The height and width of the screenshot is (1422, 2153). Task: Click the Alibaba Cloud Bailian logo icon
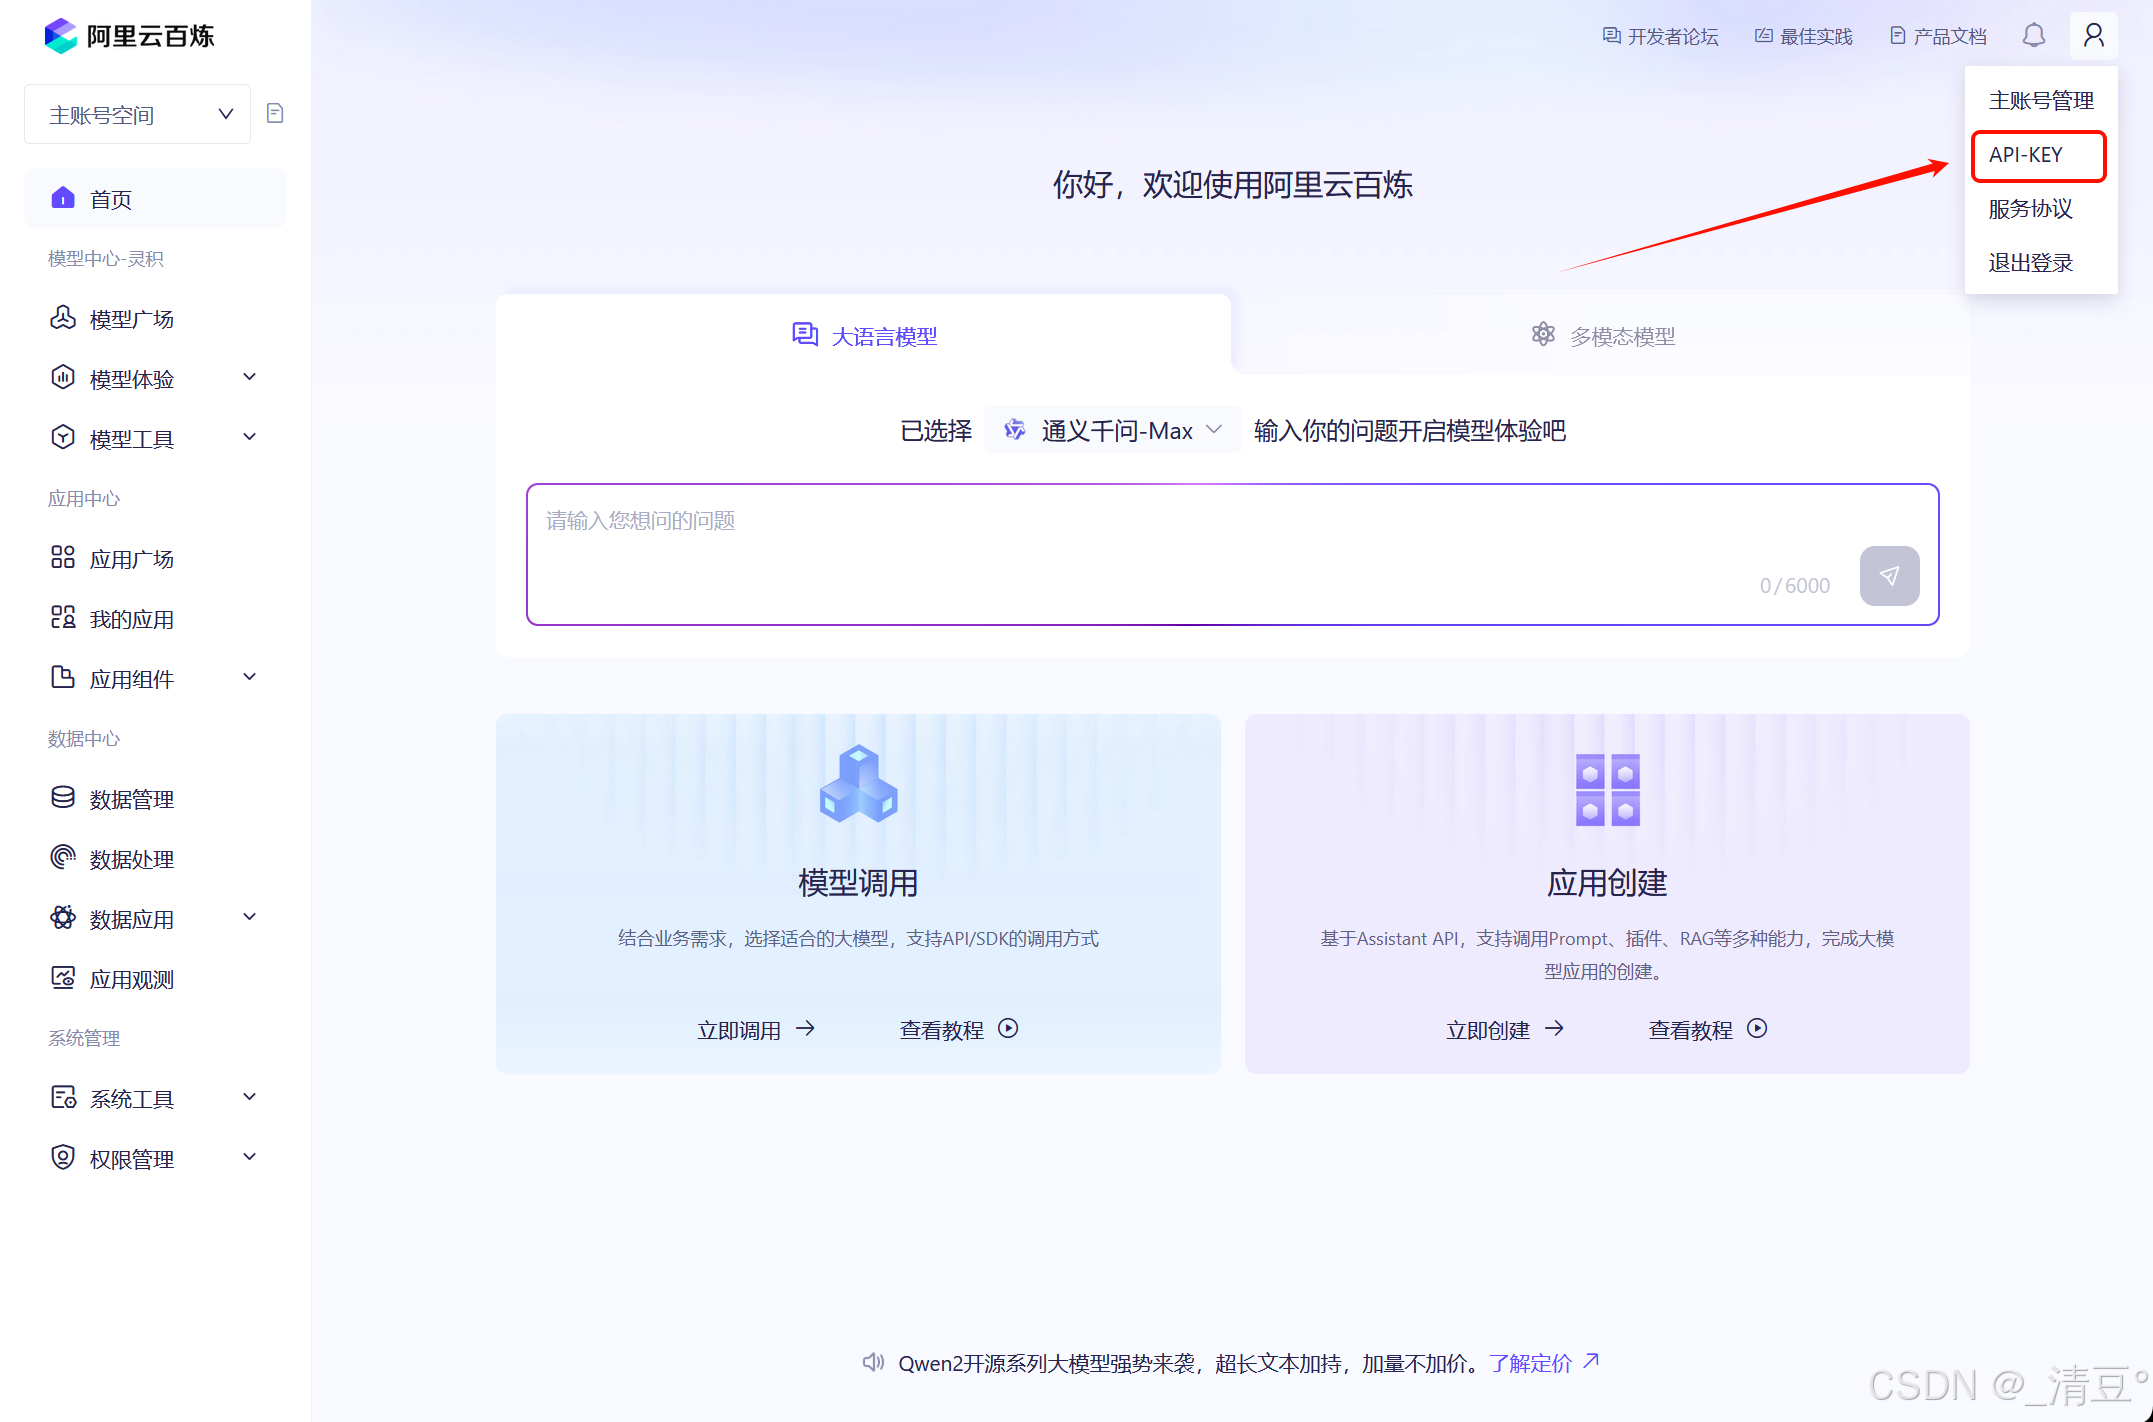pyautogui.click(x=61, y=36)
